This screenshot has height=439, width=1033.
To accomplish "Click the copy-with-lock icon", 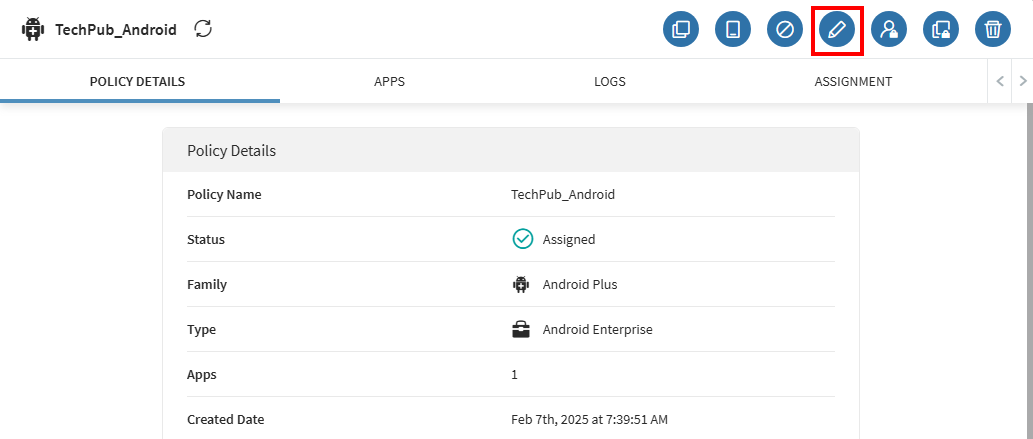I will point(941,30).
